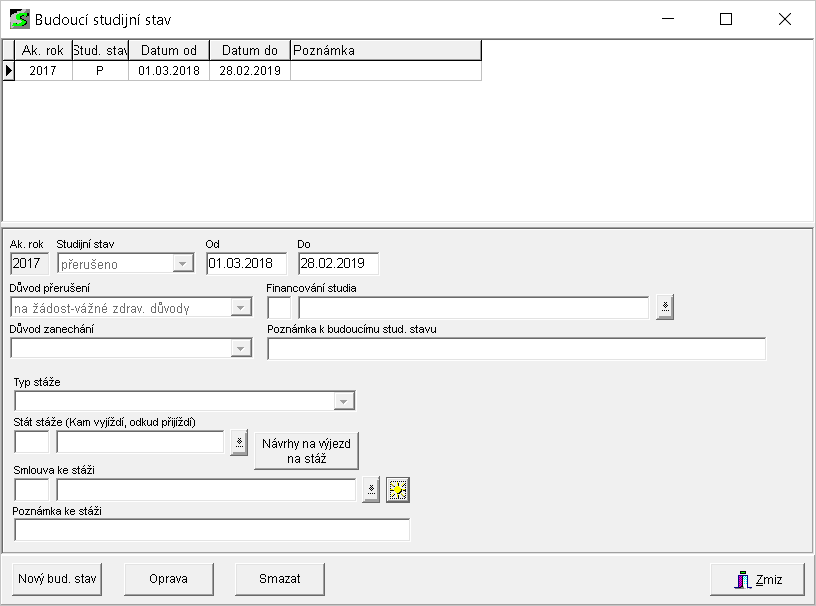816x606 pixels.
Task: Select the row indicator arrow in the table
Action: pos(9,71)
